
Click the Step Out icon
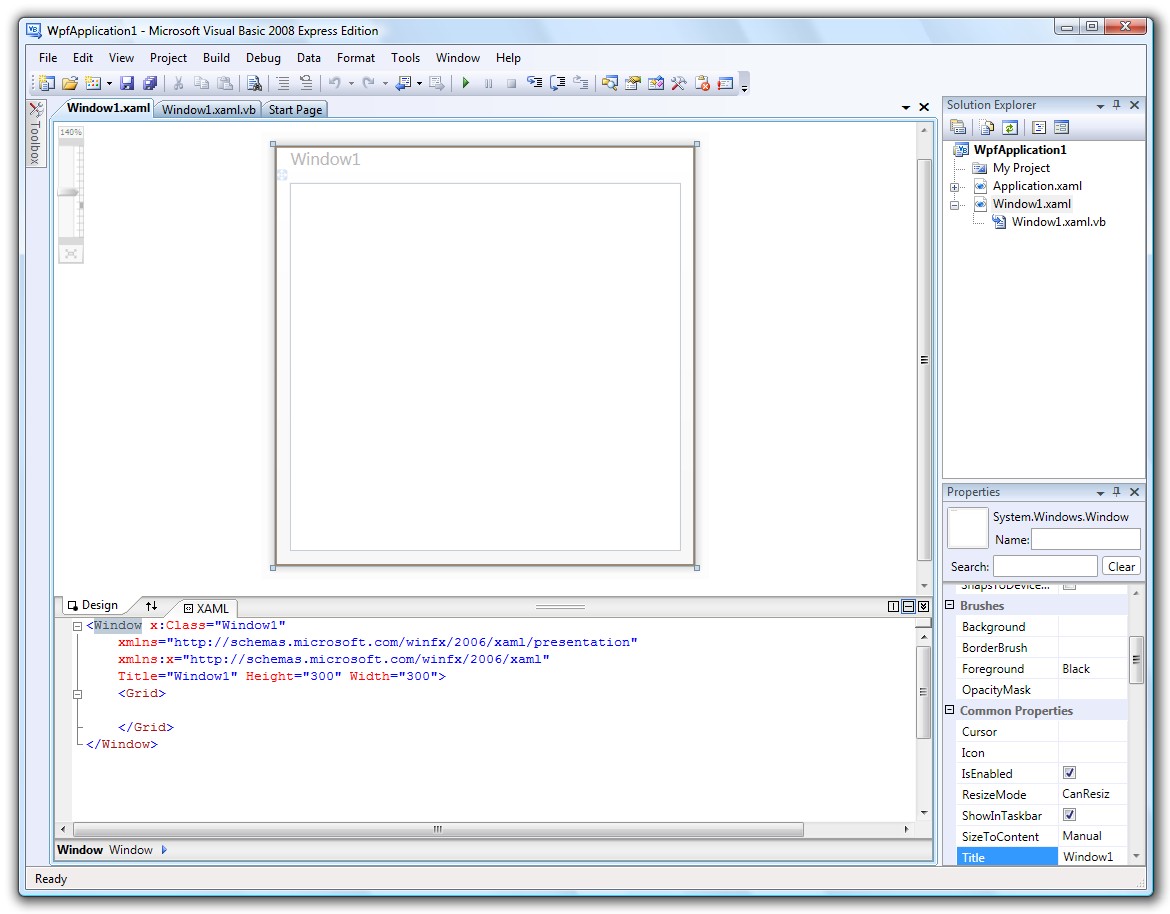point(581,84)
